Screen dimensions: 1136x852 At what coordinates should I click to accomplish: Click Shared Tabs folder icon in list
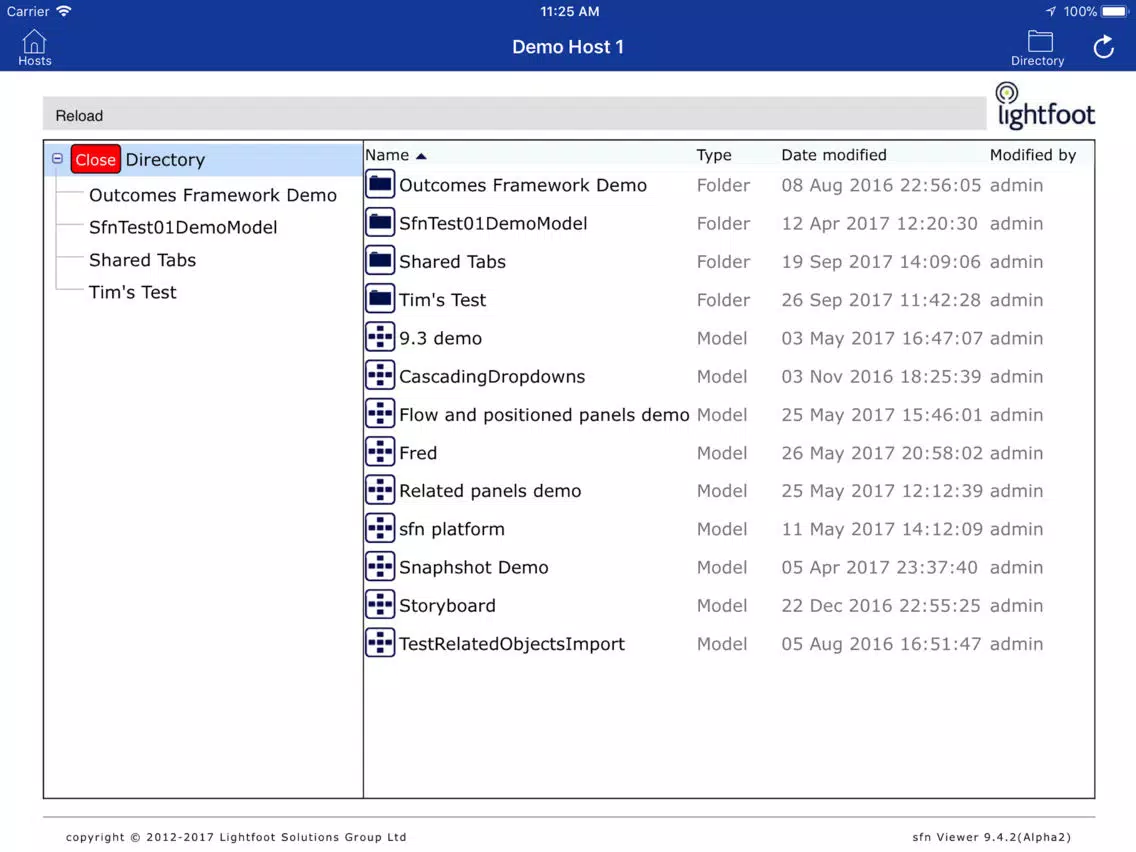pos(380,261)
